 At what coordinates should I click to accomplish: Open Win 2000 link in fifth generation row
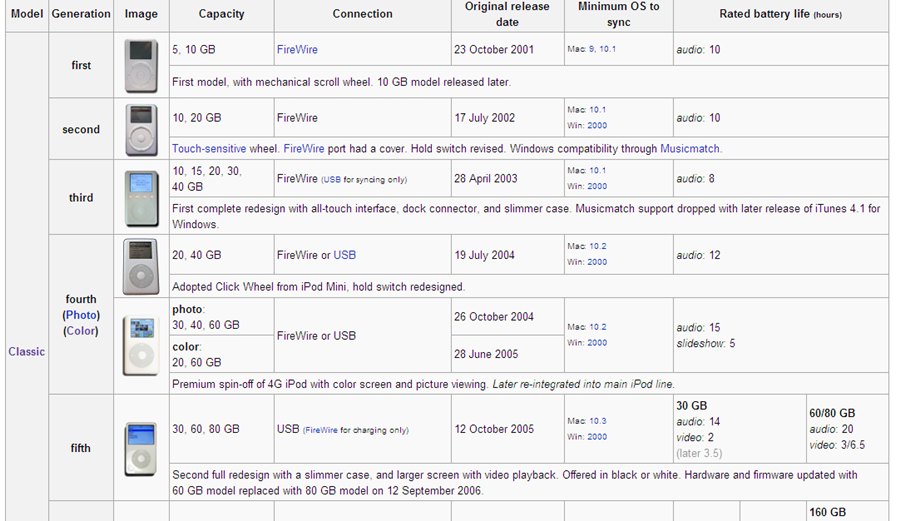(x=597, y=437)
